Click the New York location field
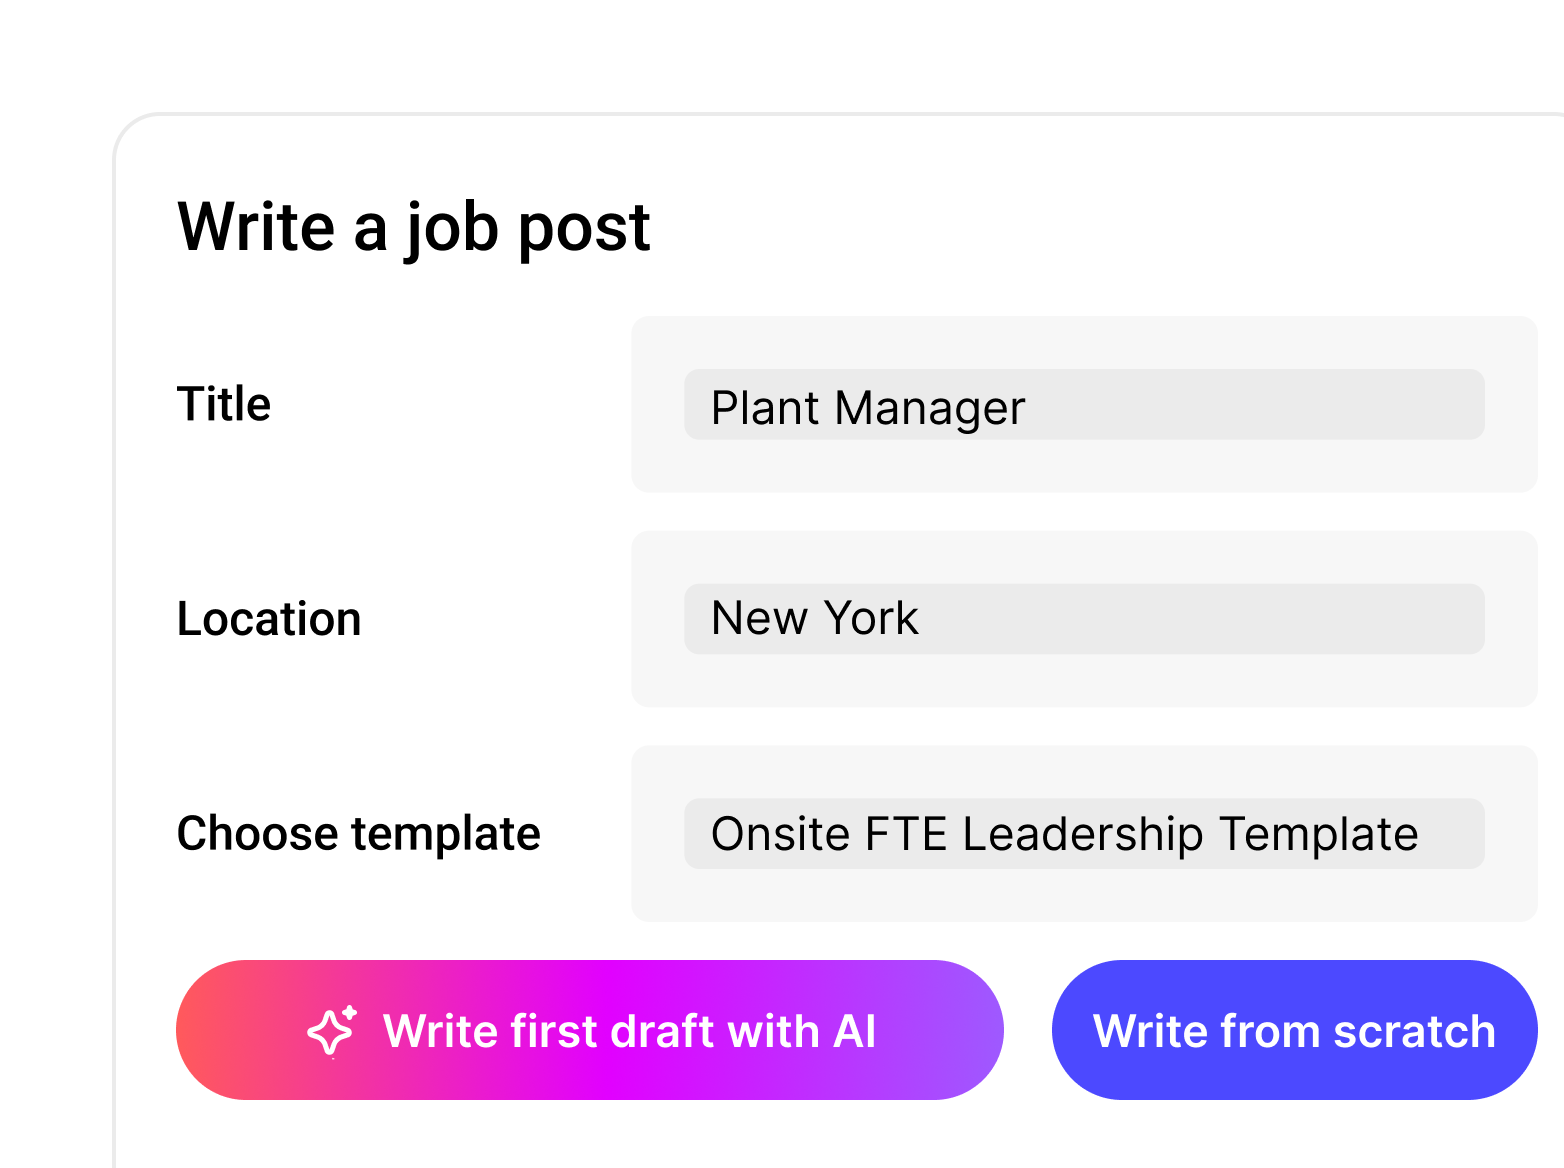Screen dimensions: 1564x1168 (x=1083, y=618)
